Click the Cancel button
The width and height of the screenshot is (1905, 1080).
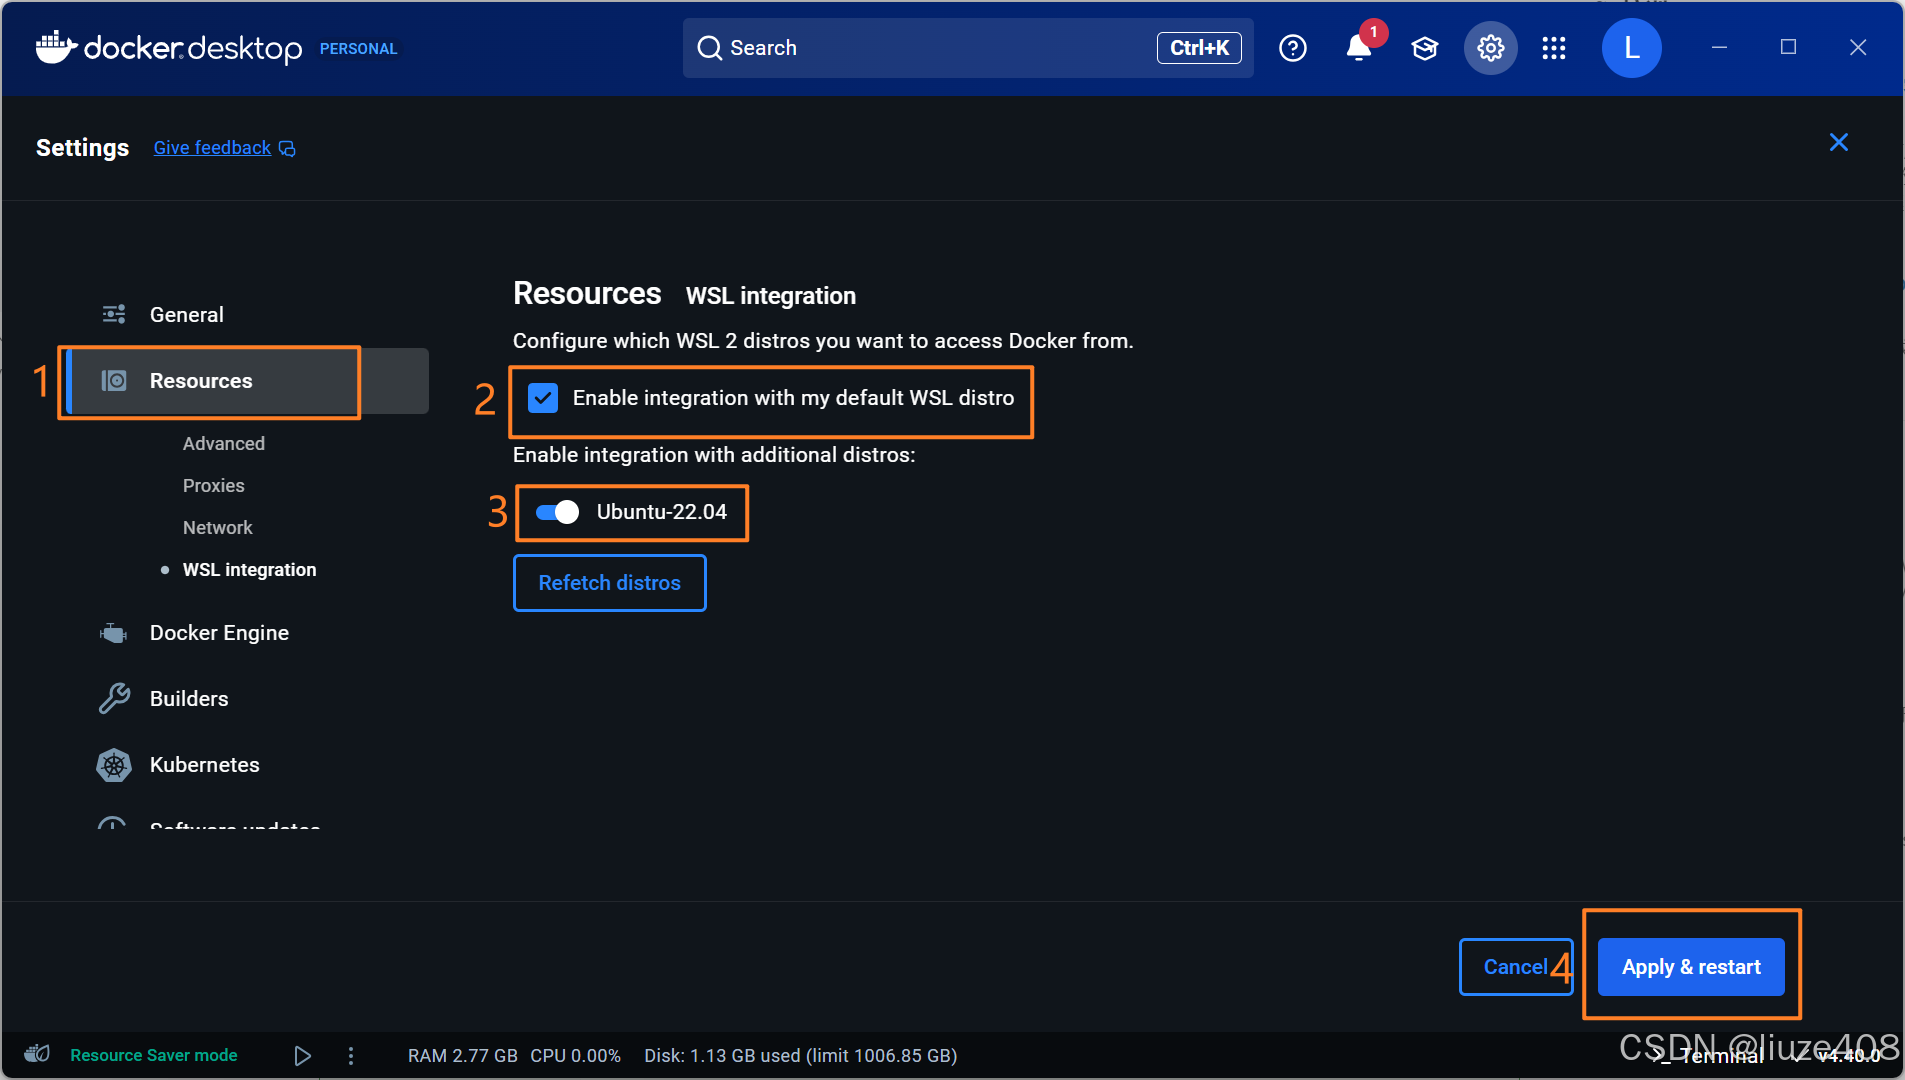click(1515, 967)
